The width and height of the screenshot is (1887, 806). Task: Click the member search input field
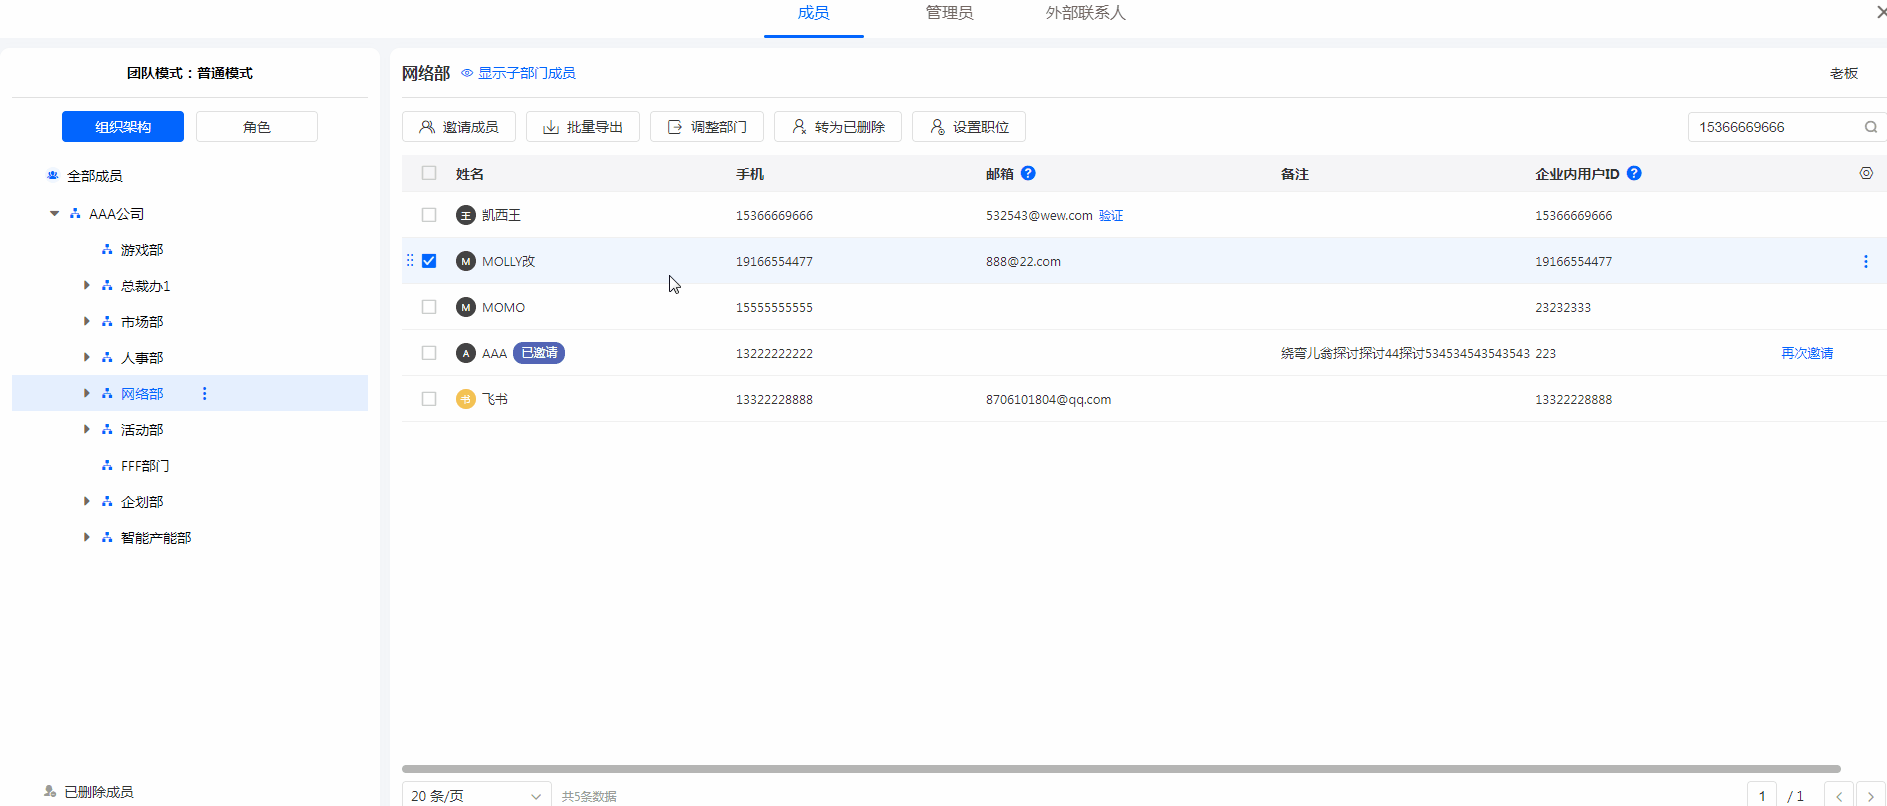[x=1774, y=127]
